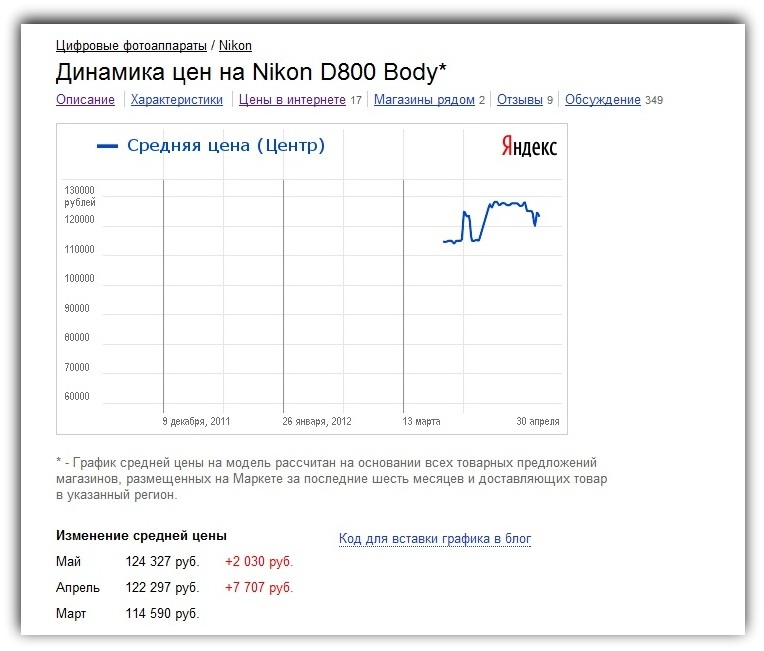Open the Цены в интернете tab

[292, 99]
